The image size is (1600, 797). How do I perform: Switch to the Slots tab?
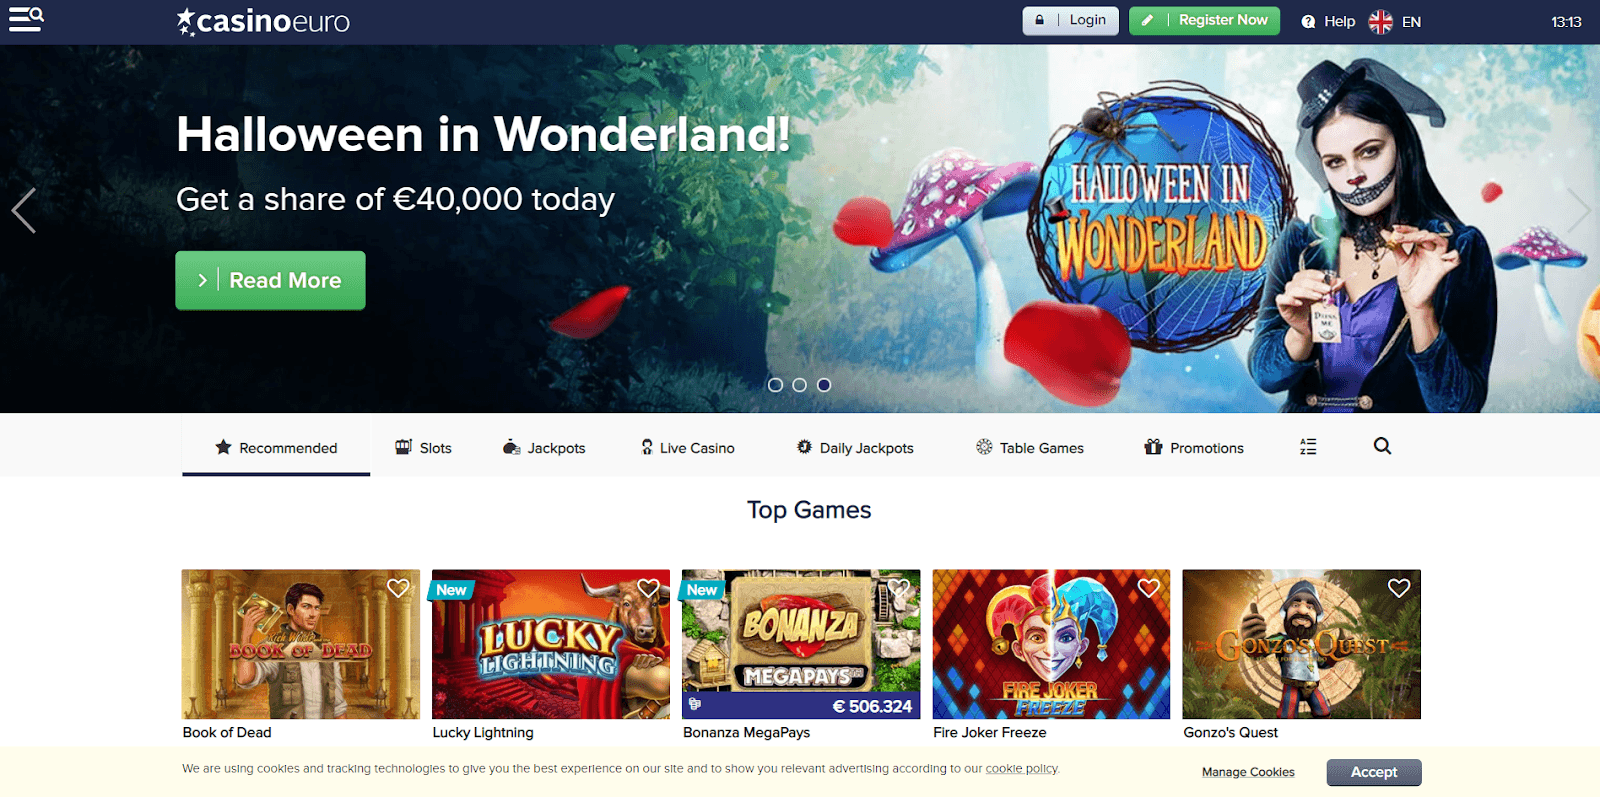pos(423,447)
